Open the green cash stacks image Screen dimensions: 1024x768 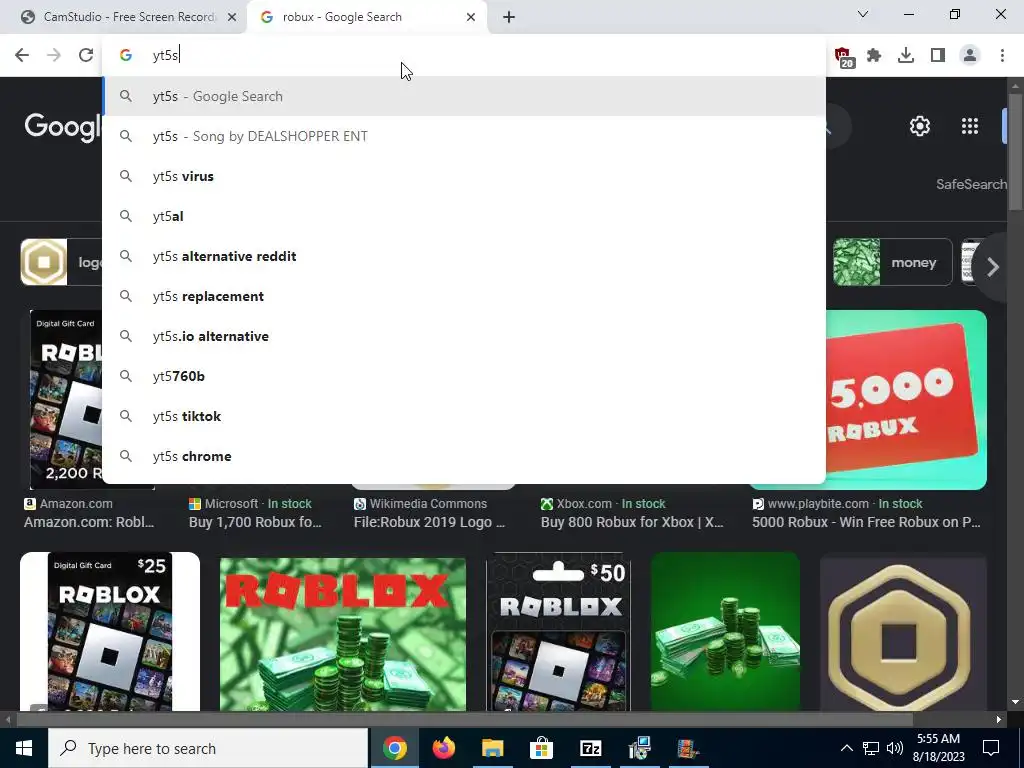[726, 632]
